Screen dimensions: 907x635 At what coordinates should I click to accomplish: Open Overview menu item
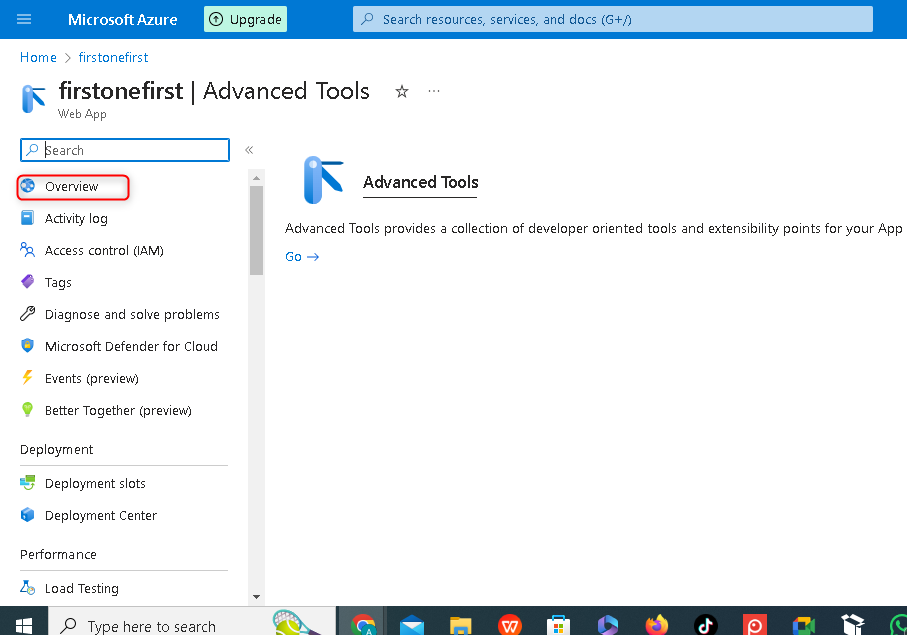[x=73, y=187]
